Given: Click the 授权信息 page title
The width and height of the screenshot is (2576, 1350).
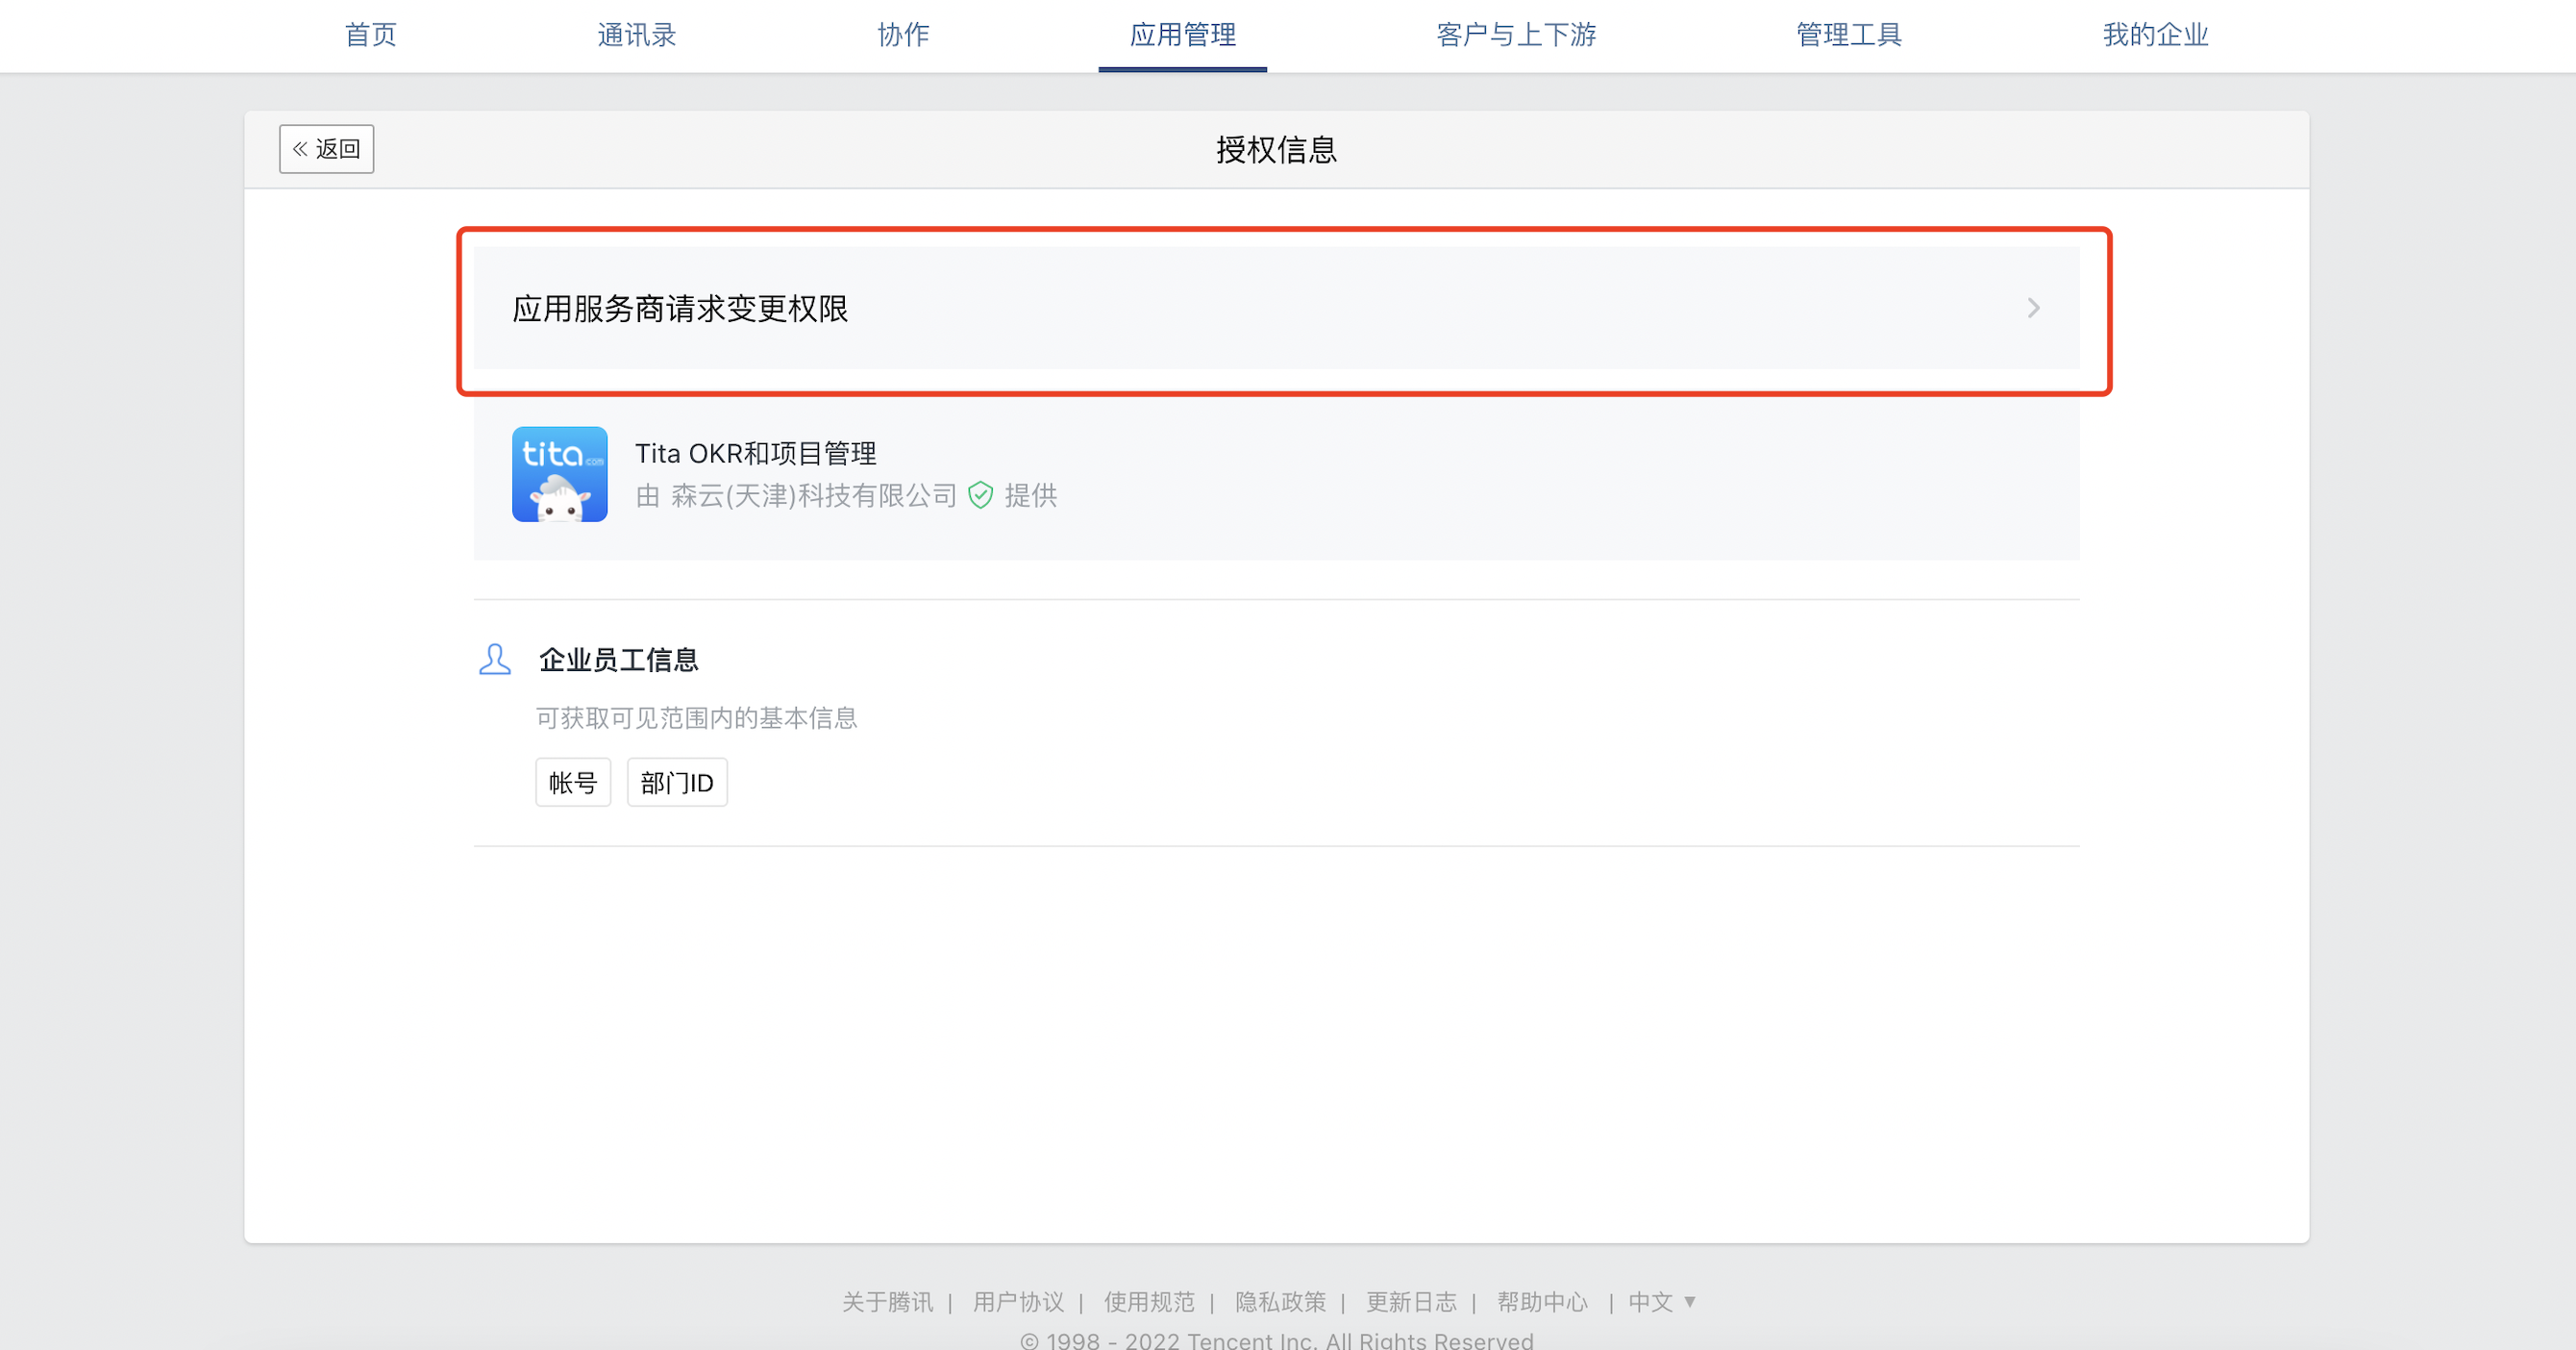Looking at the screenshot, I should click(x=1276, y=149).
